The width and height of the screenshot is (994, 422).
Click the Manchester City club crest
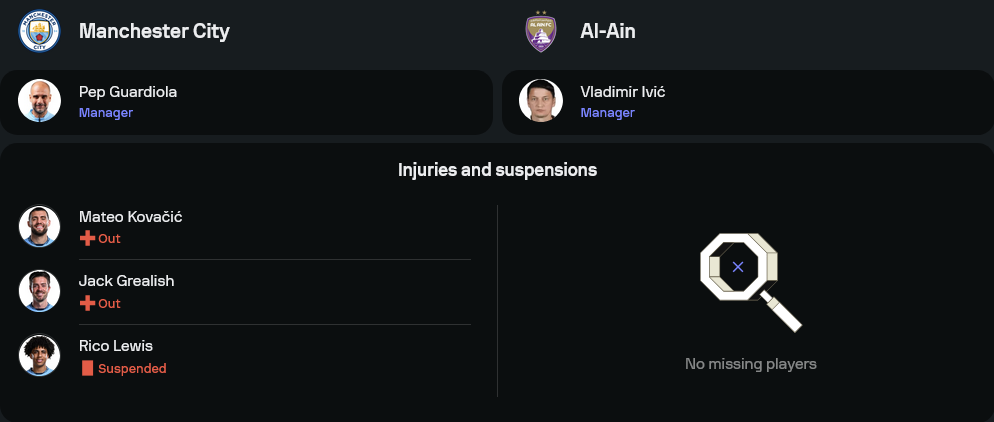tap(40, 31)
